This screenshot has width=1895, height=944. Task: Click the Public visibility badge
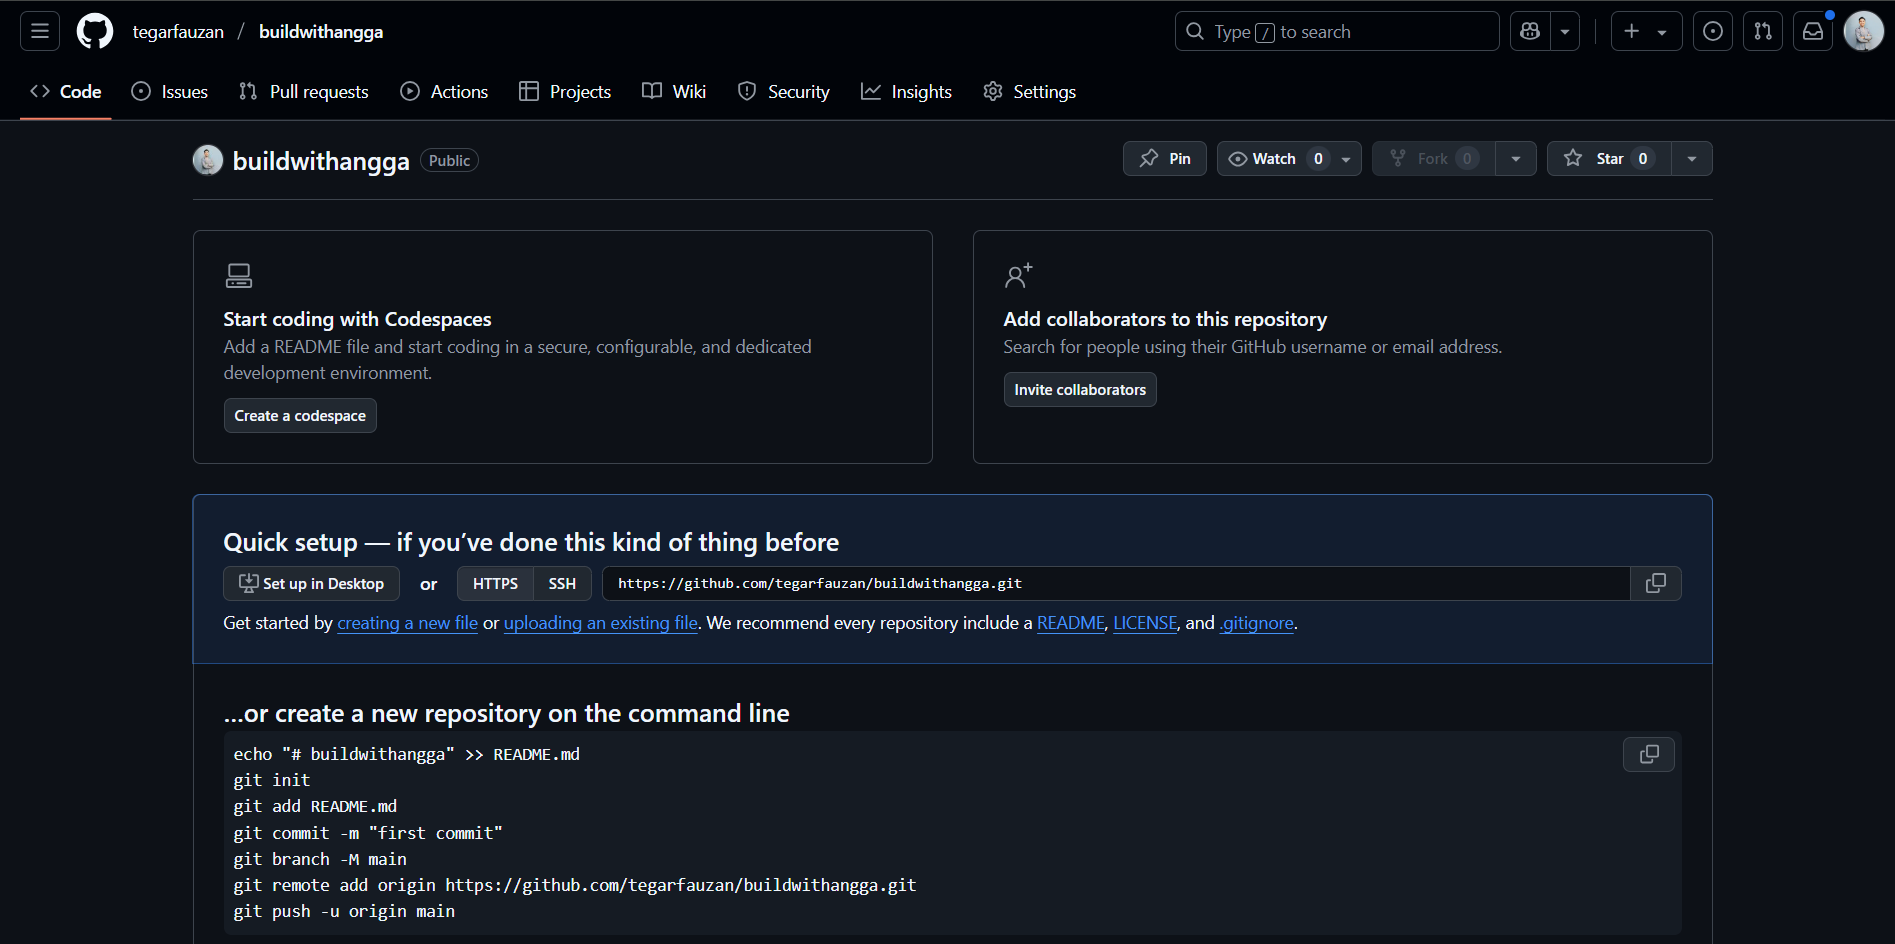point(449,161)
